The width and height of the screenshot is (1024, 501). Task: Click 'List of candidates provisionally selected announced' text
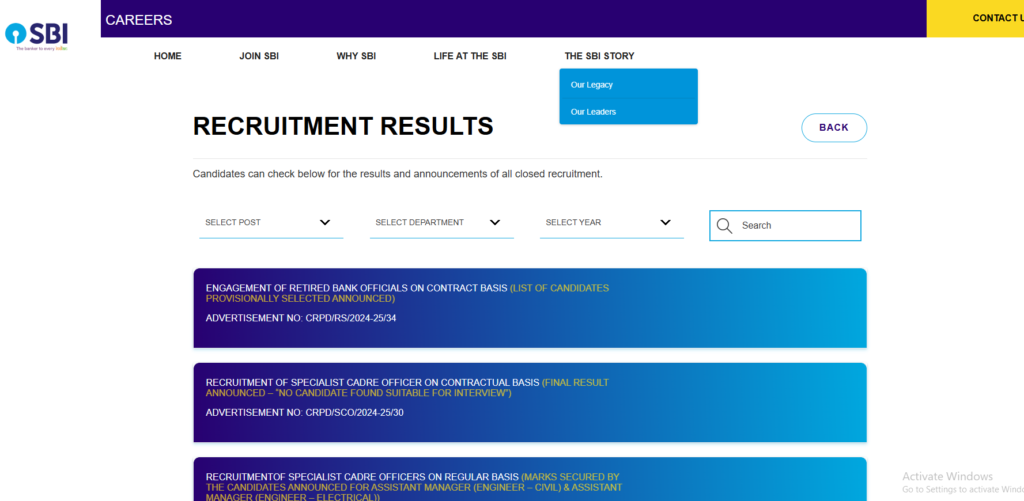pyautogui.click(x=408, y=293)
